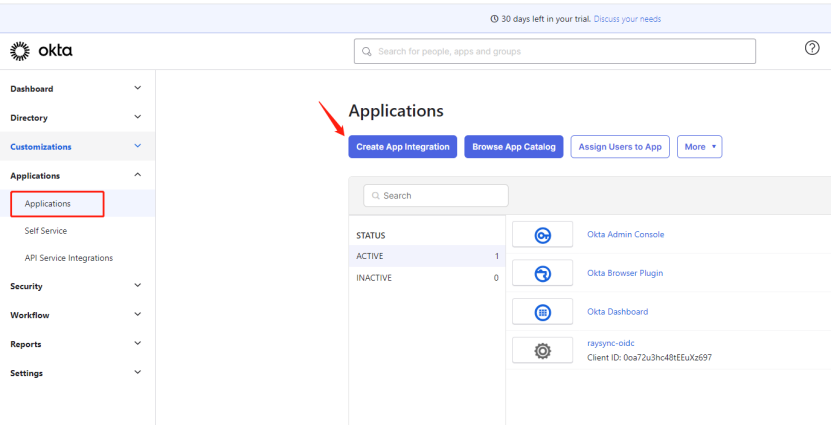Open the help question mark icon
The height and width of the screenshot is (425, 831).
tap(812, 50)
